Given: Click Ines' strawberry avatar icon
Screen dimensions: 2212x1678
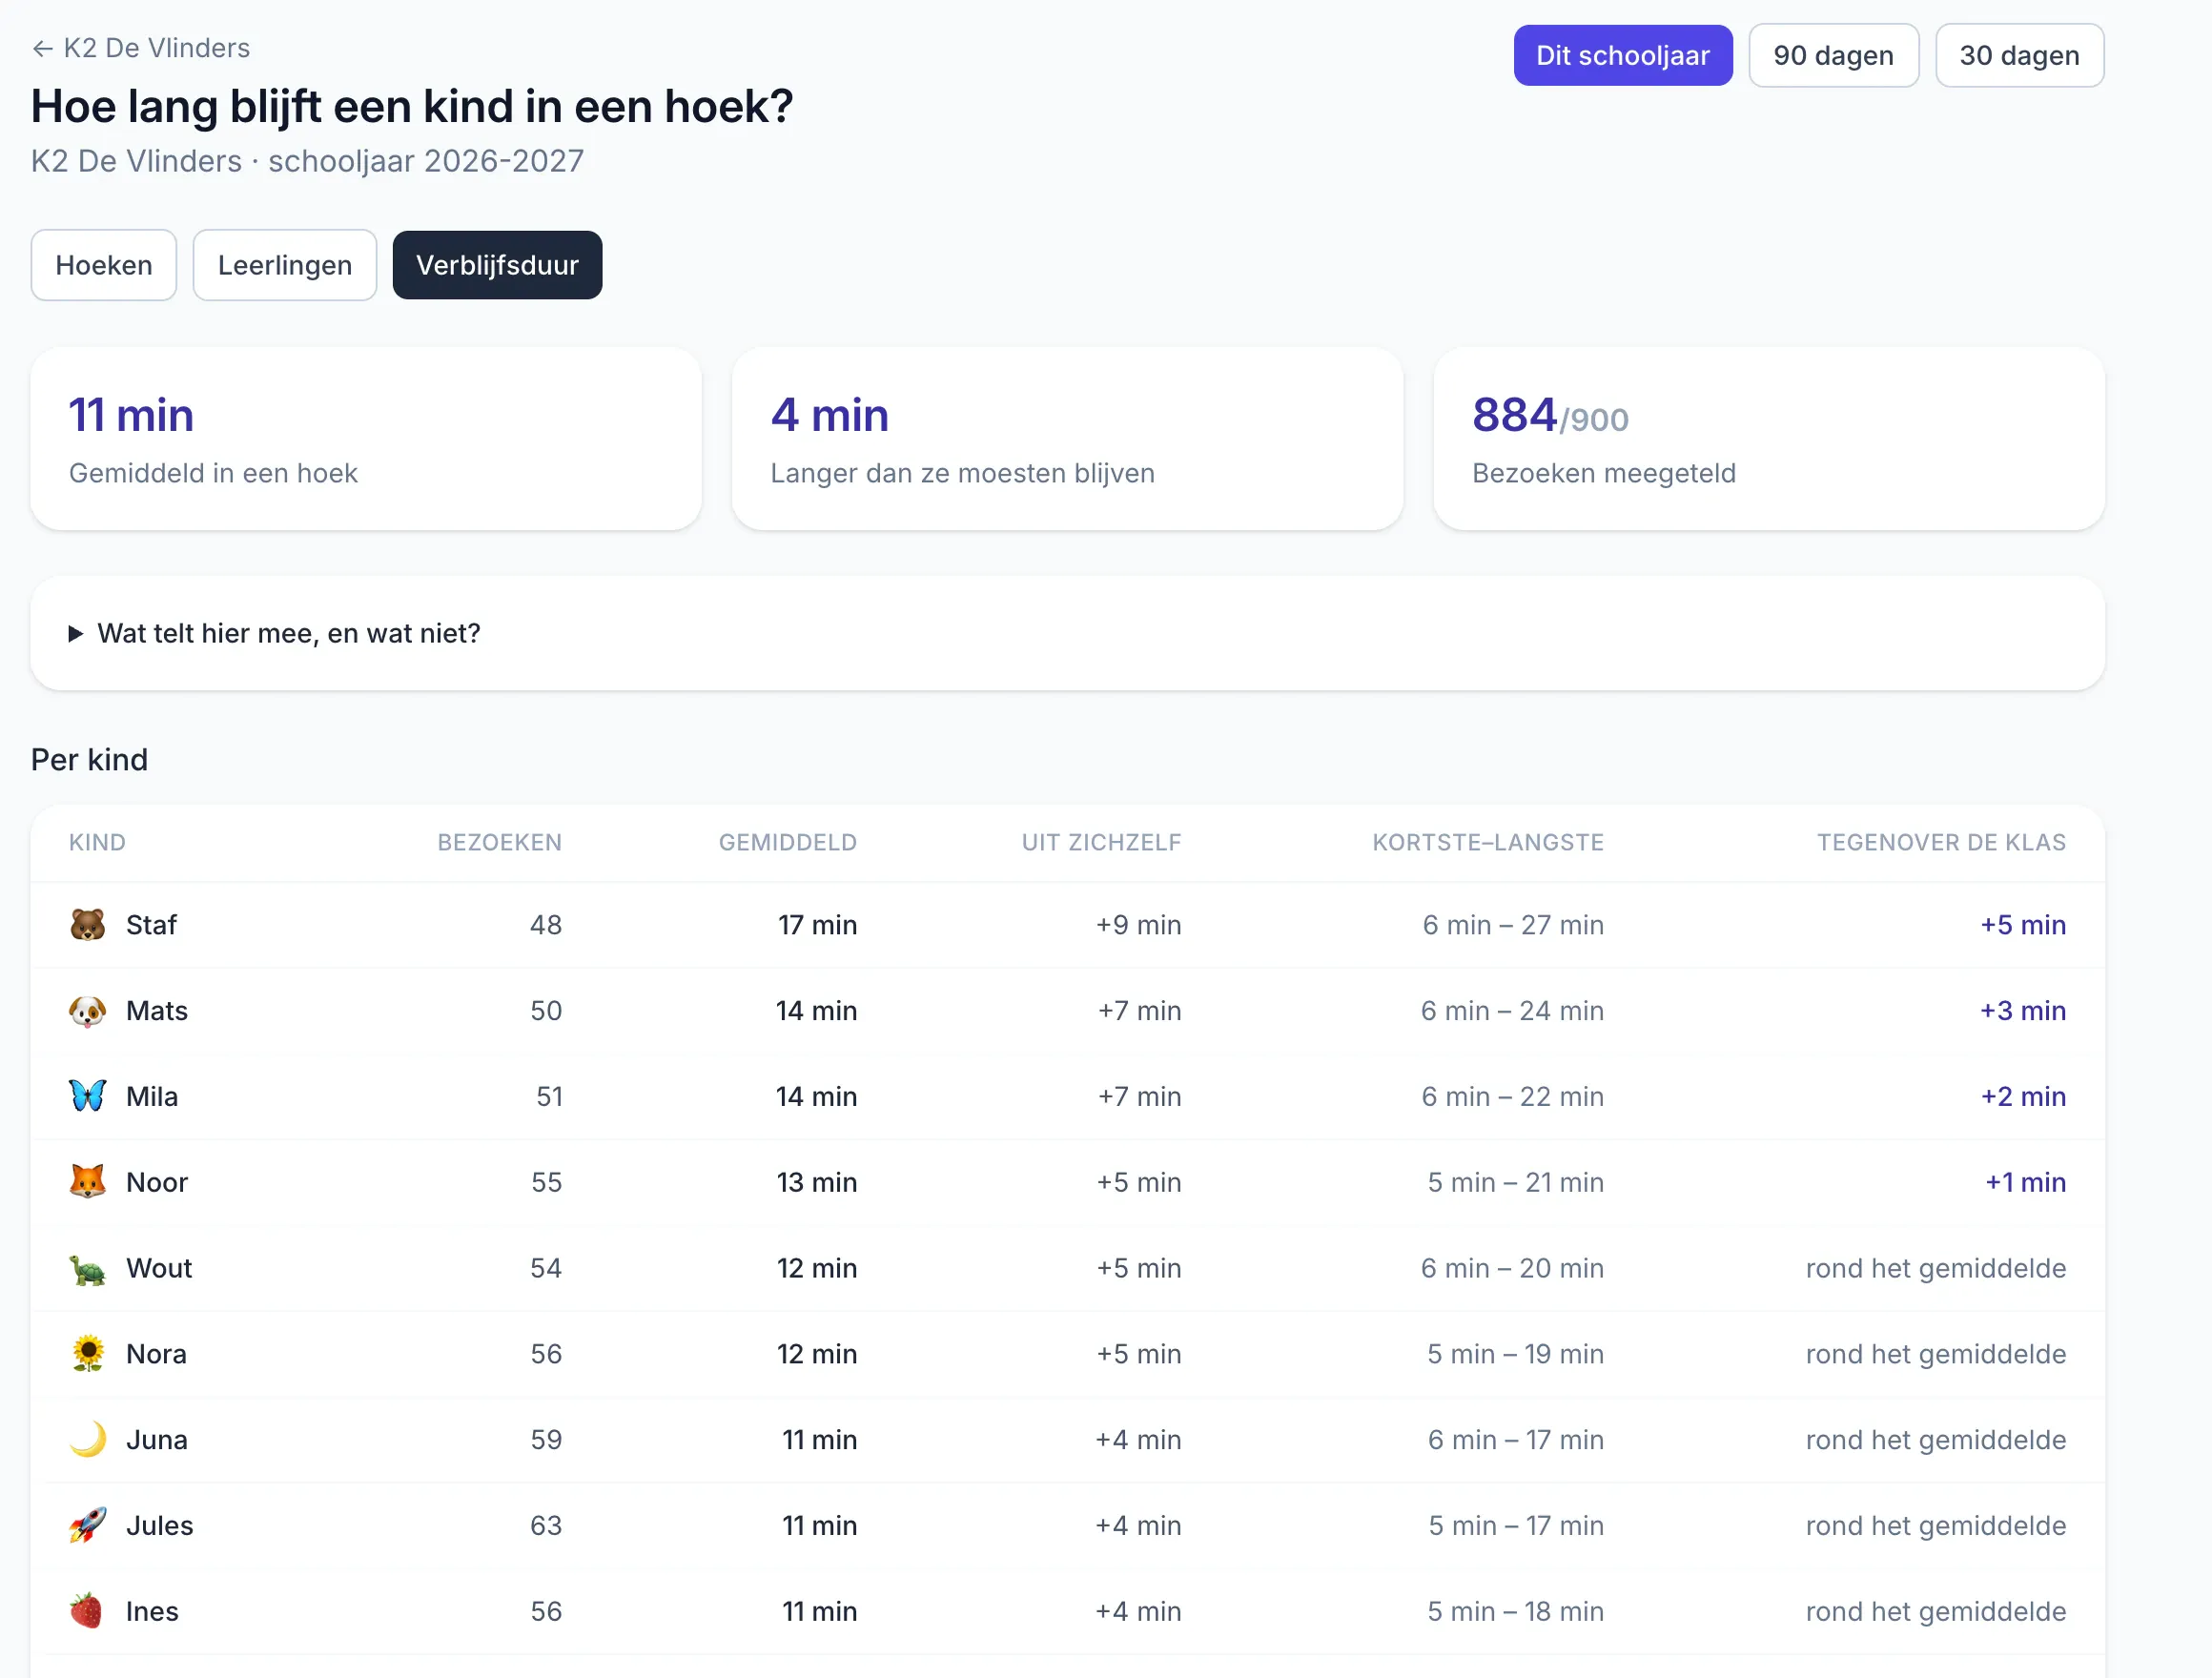Looking at the screenshot, I should click(88, 1612).
